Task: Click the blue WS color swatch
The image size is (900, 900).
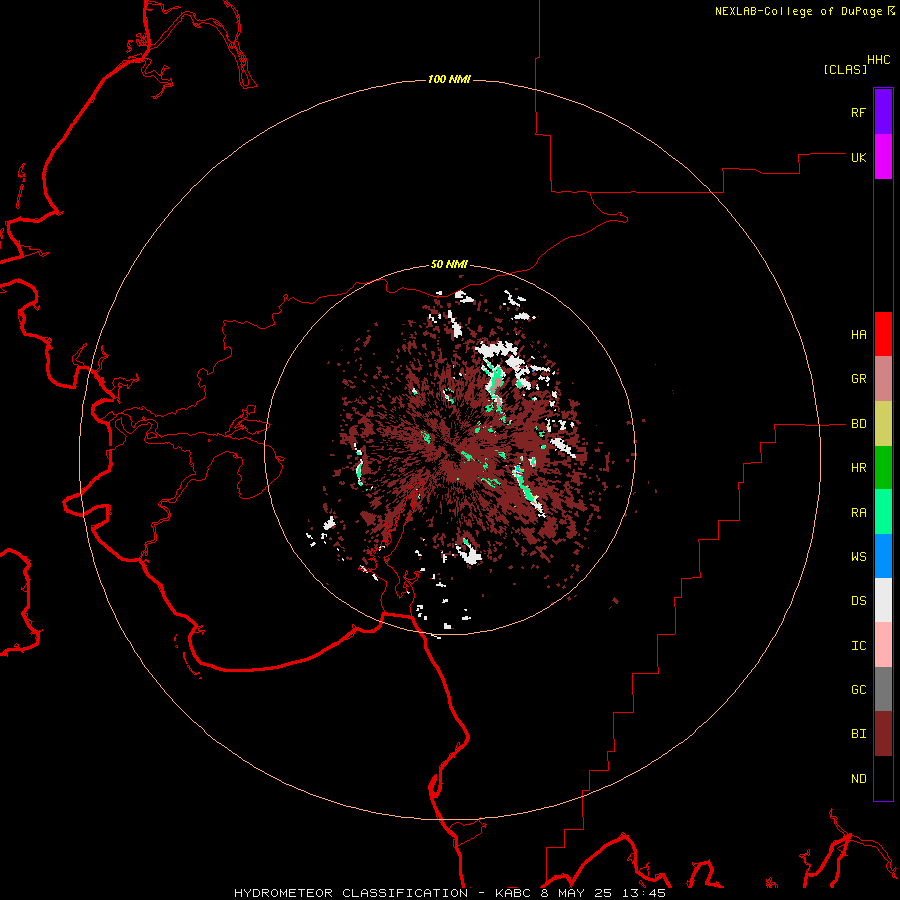Action: tap(883, 556)
